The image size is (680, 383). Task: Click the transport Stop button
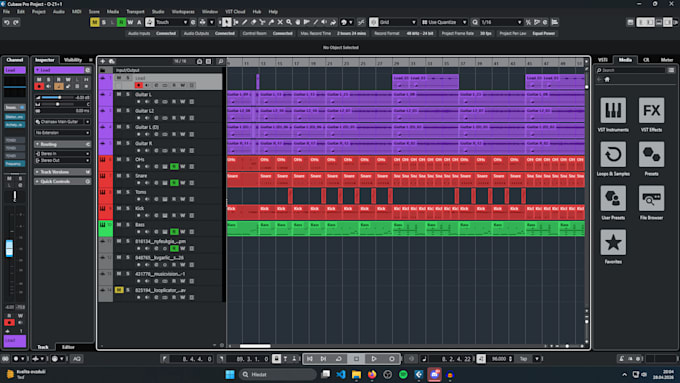coord(356,359)
